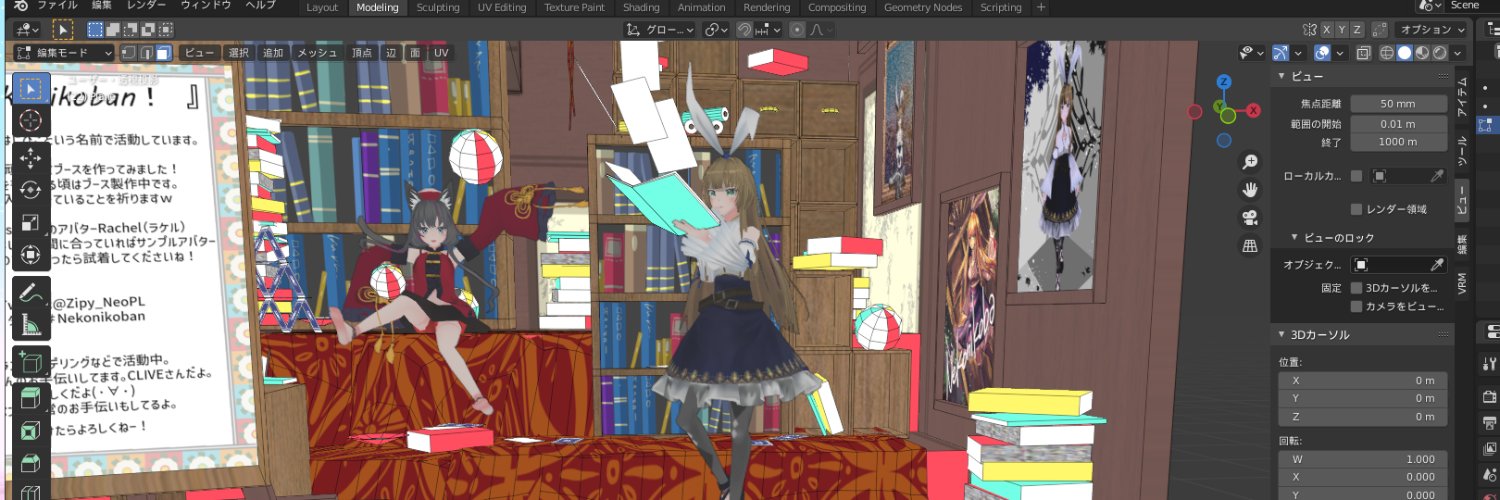Switch to the UV Editing workspace tab
Image resolution: width=1500 pixels, height=500 pixels.
502,8
